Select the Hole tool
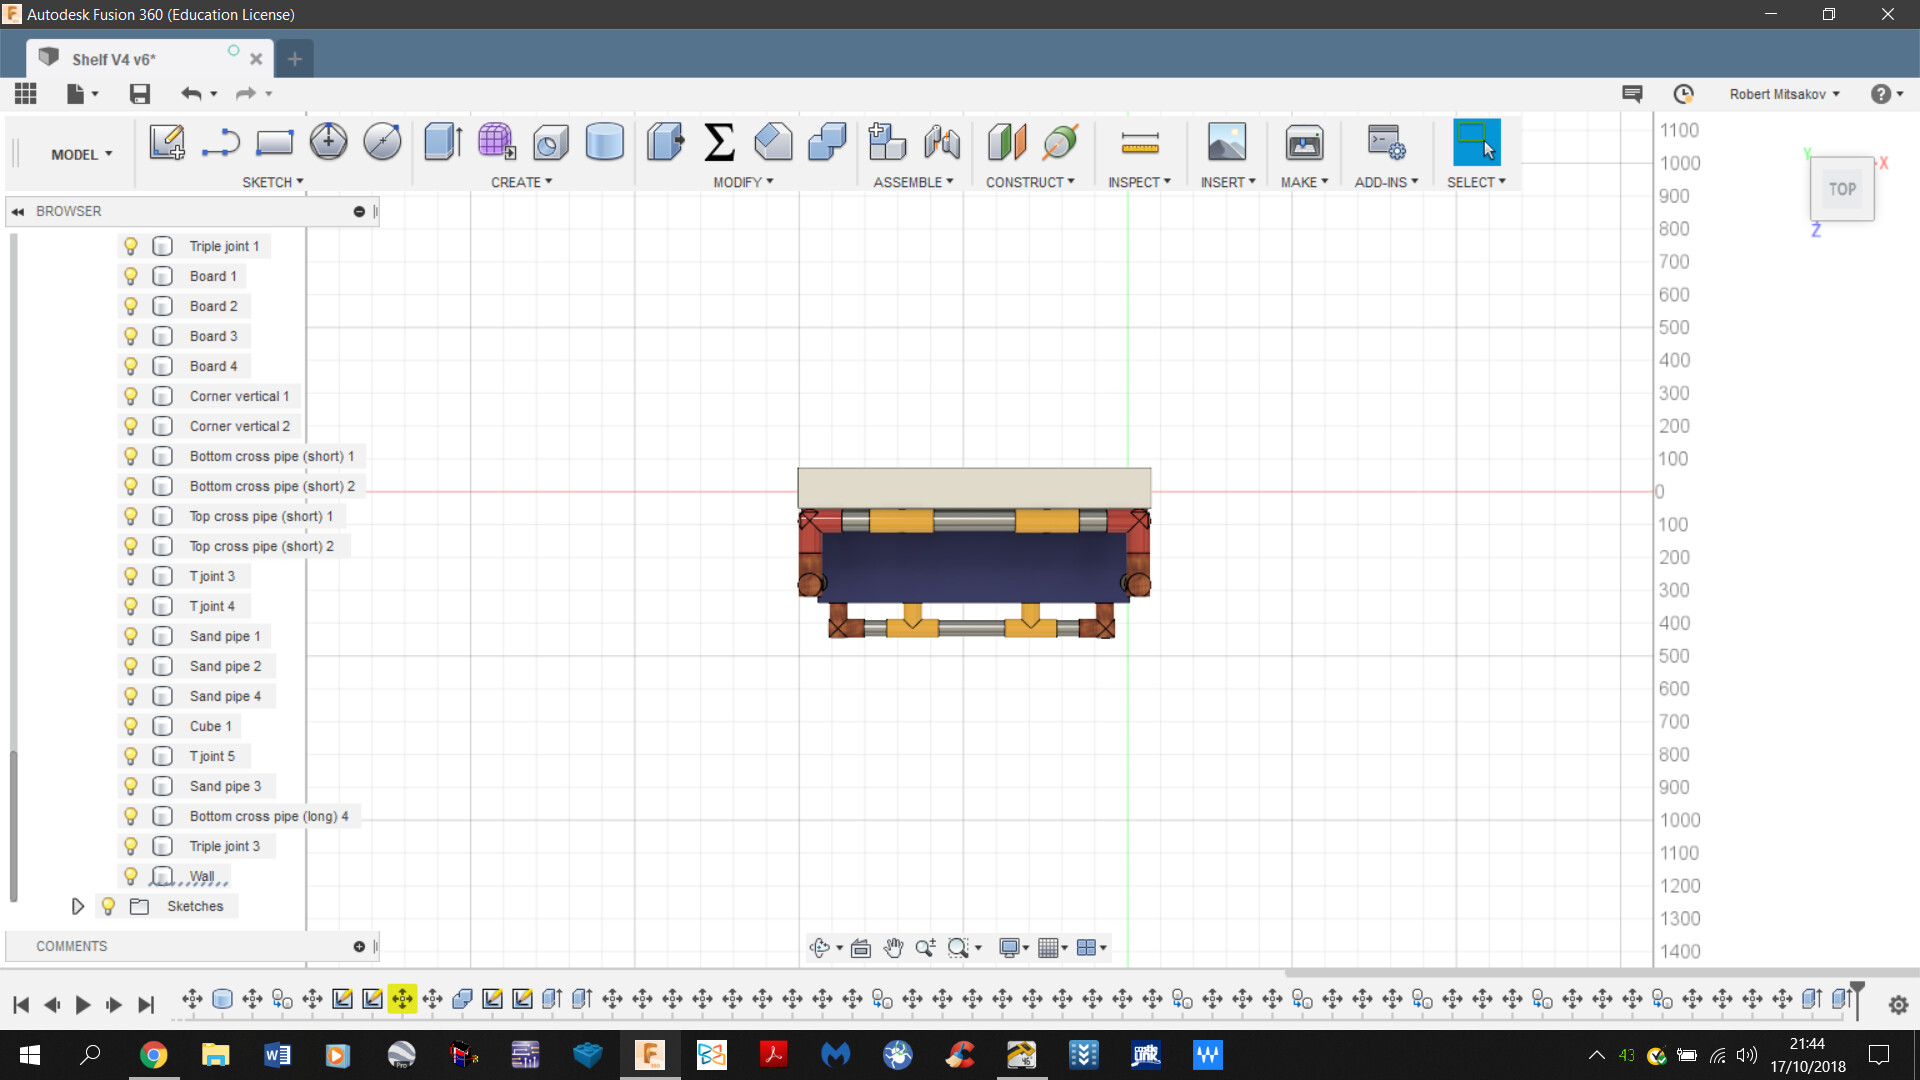Viewport: 1920px width, 1080px height. (550, 142)
